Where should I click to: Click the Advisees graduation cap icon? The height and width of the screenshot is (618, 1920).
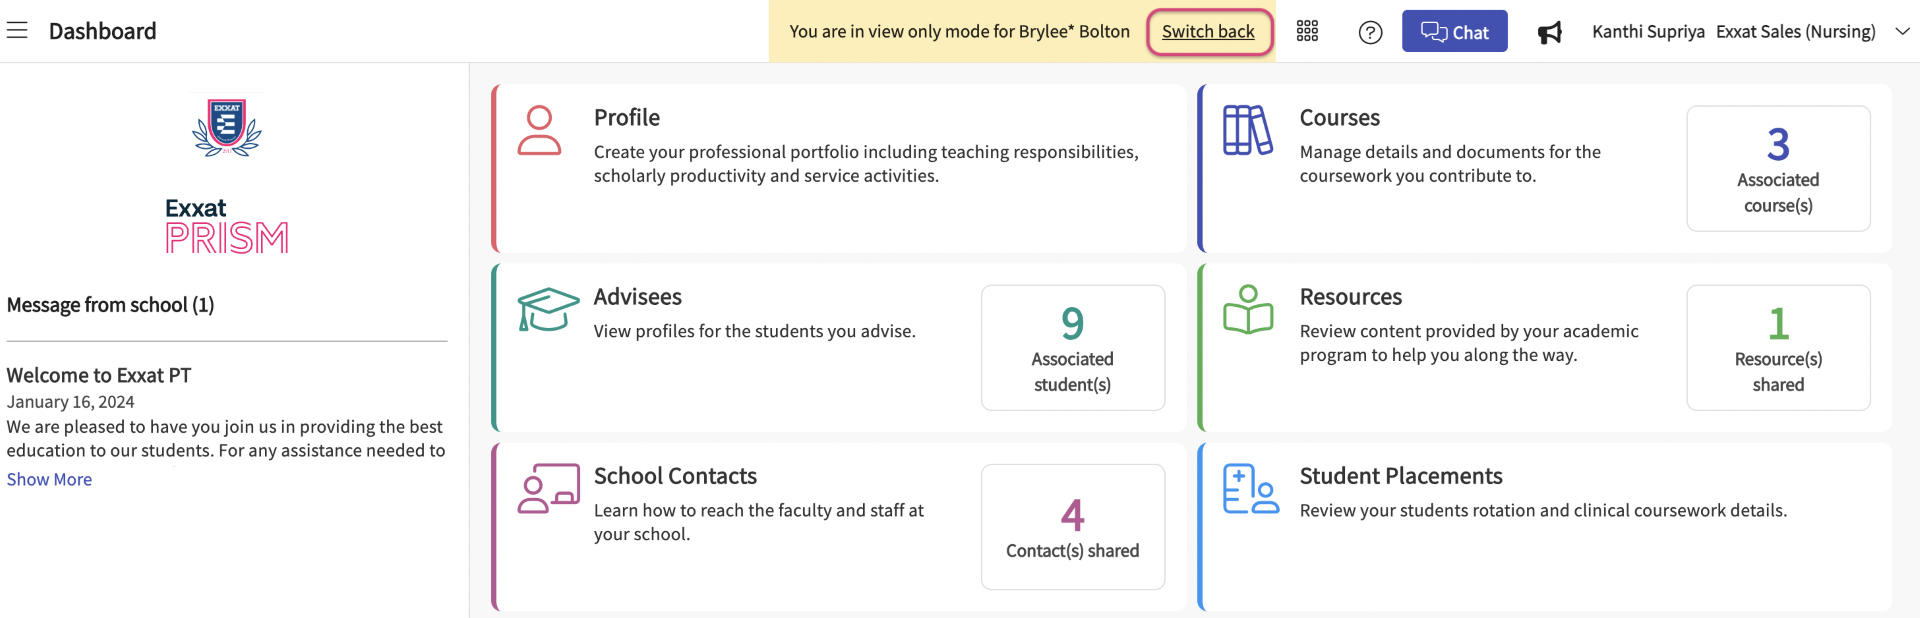548,309
